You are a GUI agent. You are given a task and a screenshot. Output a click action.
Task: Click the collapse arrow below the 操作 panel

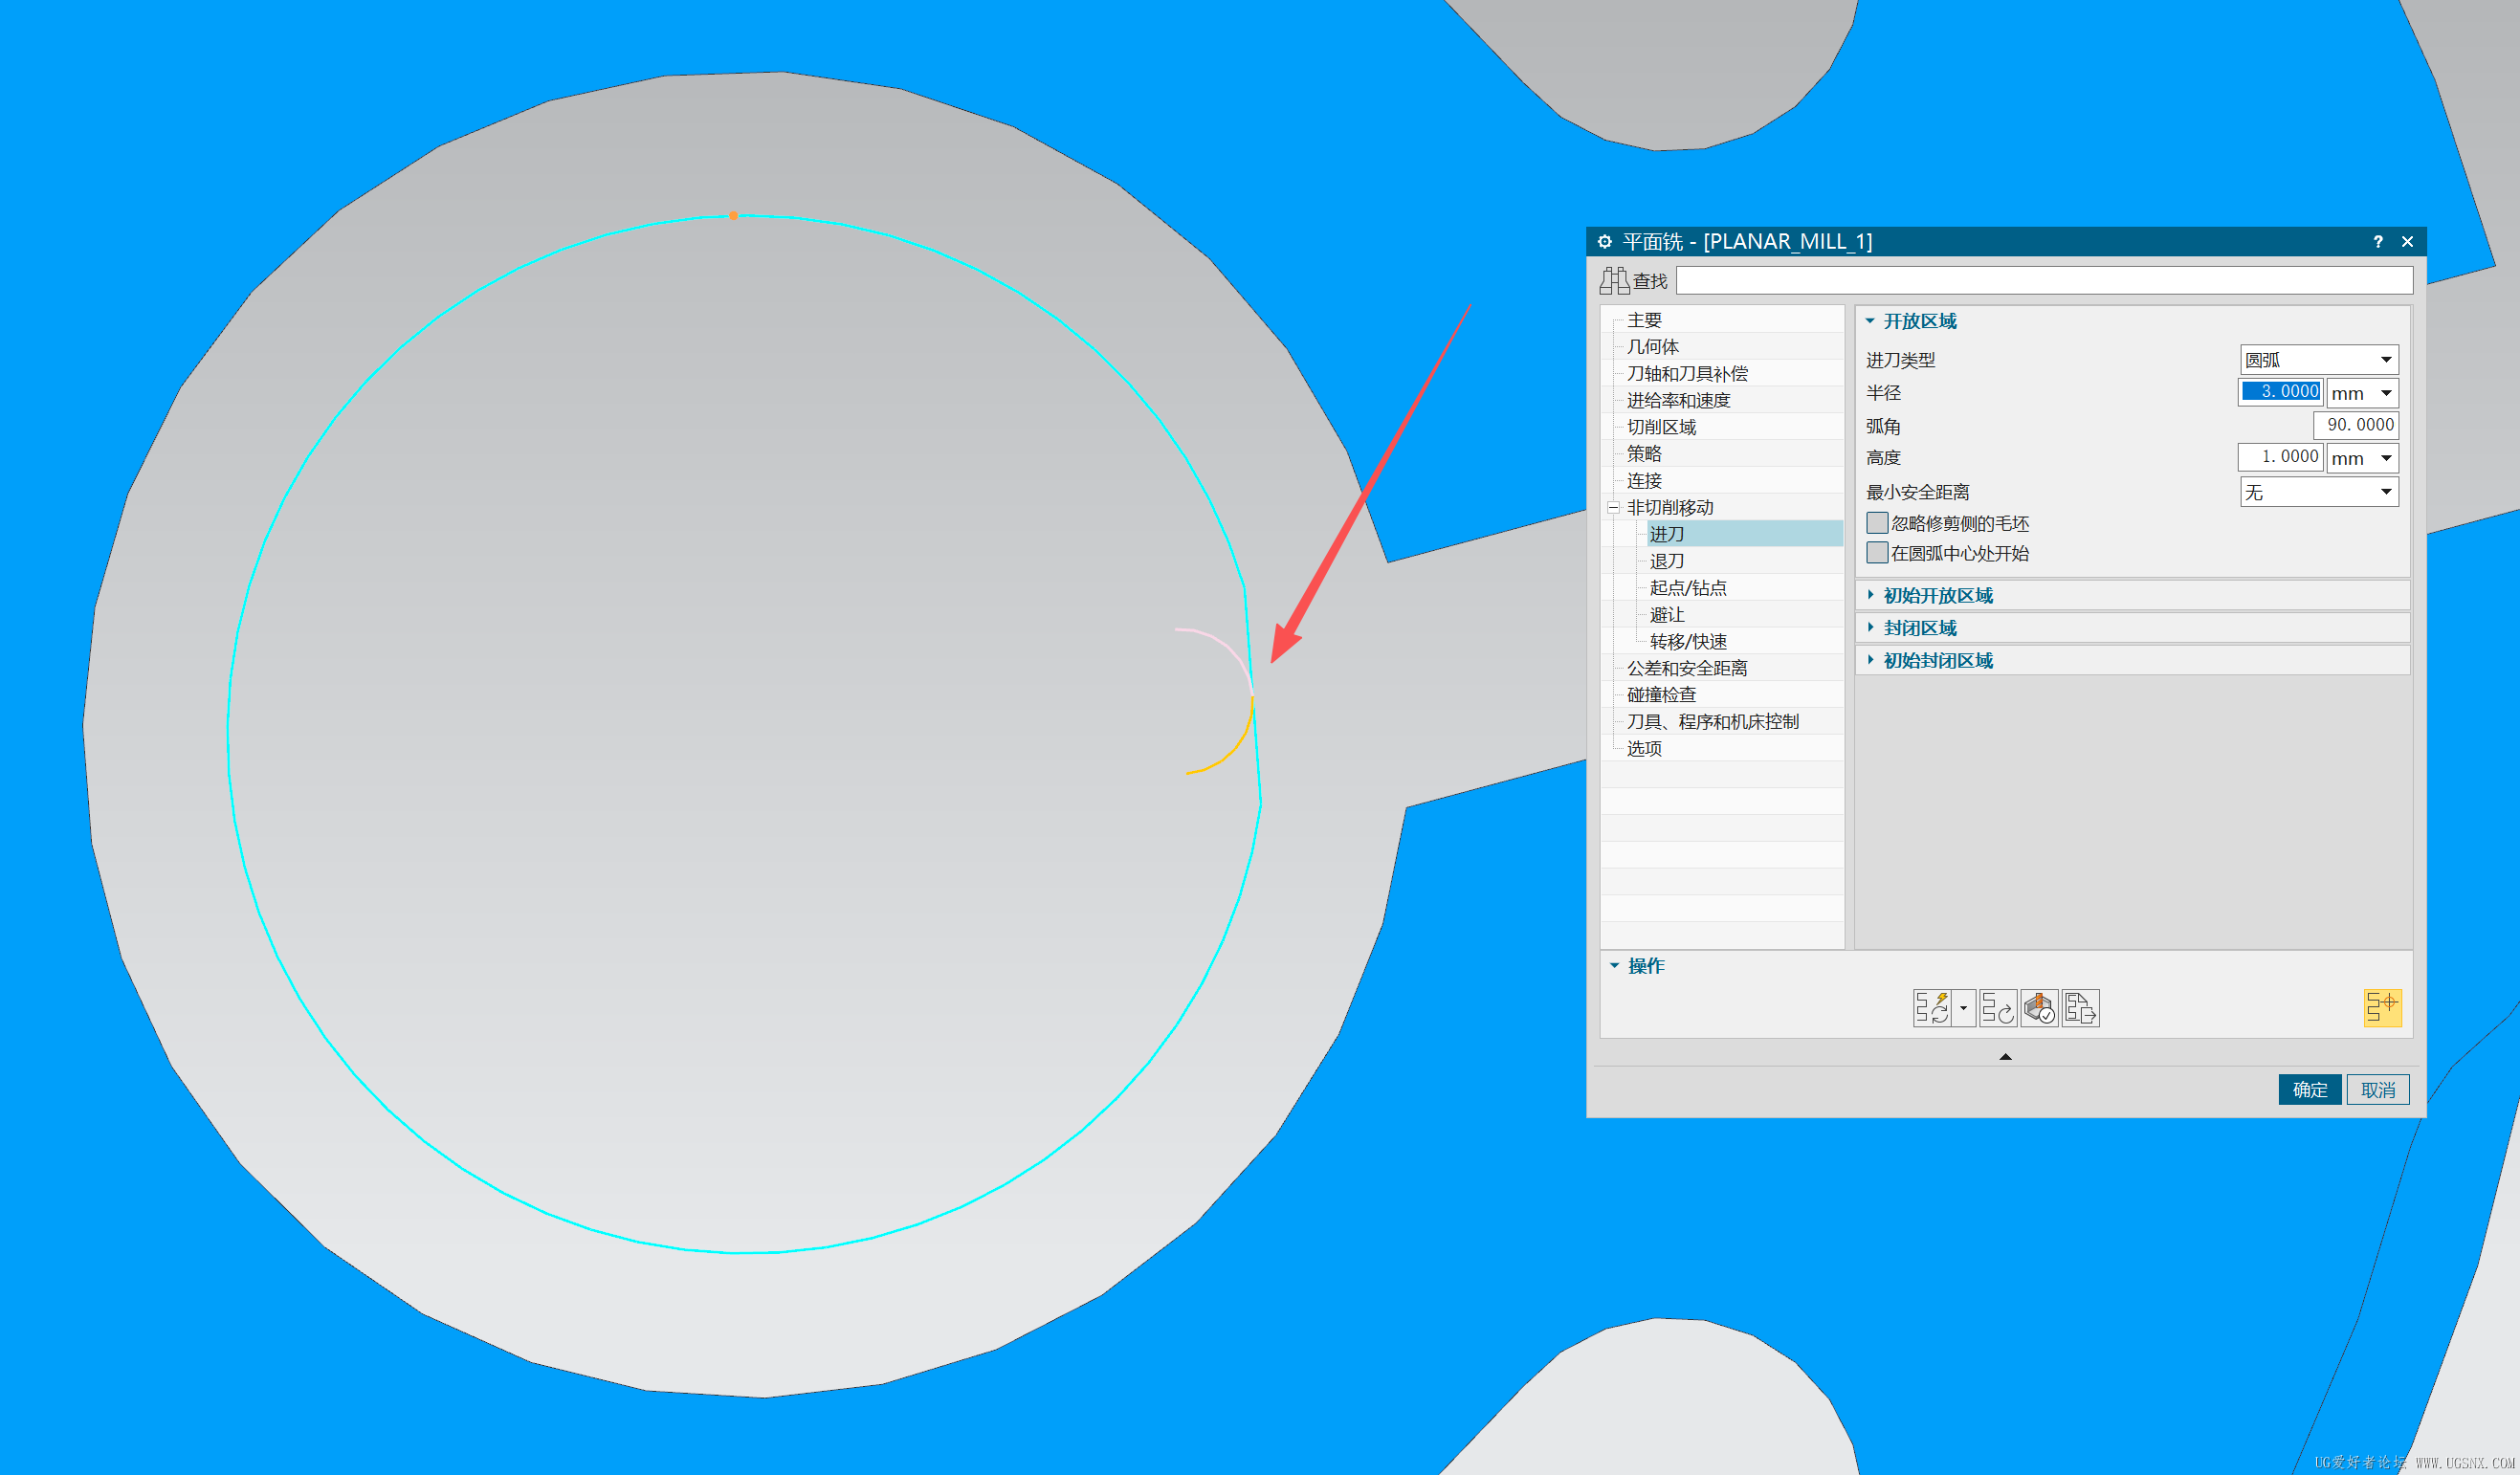coord(2005,1056)
